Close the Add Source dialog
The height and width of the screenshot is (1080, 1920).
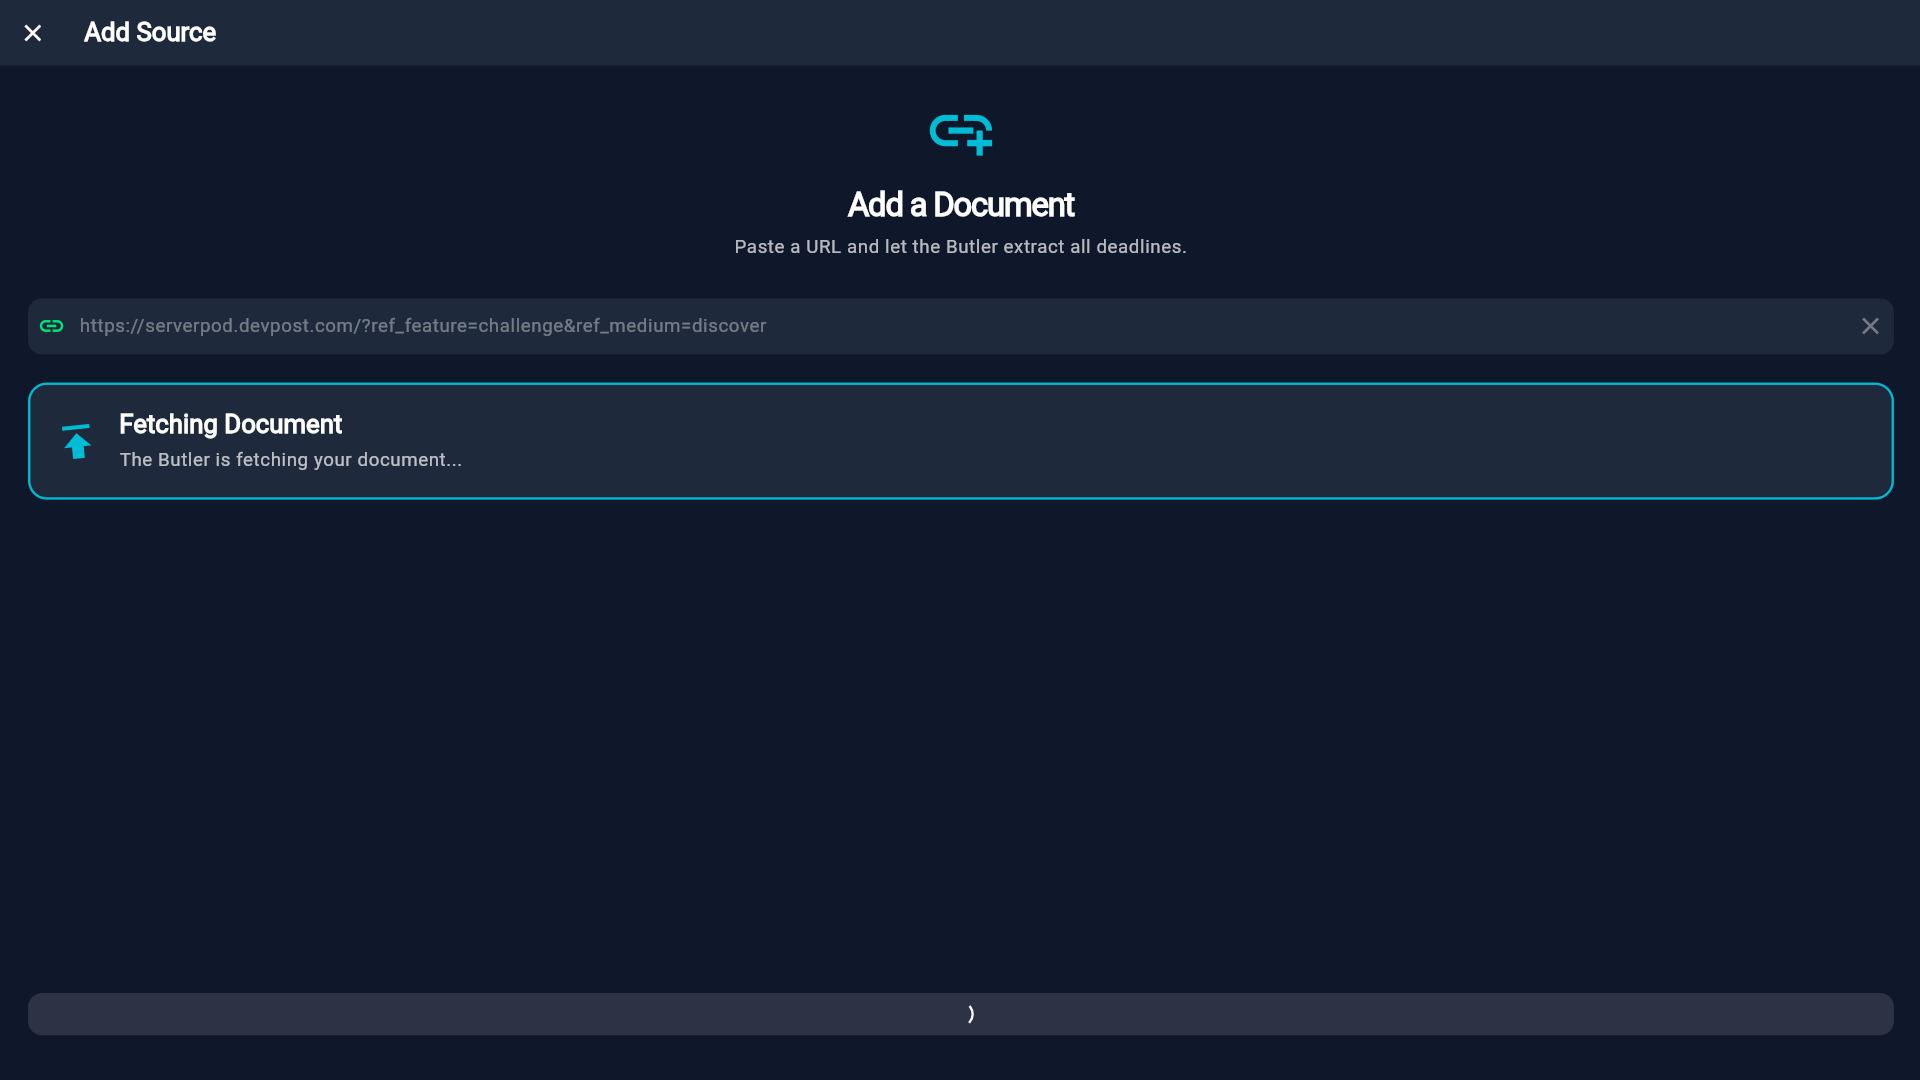tap(33, 33)
